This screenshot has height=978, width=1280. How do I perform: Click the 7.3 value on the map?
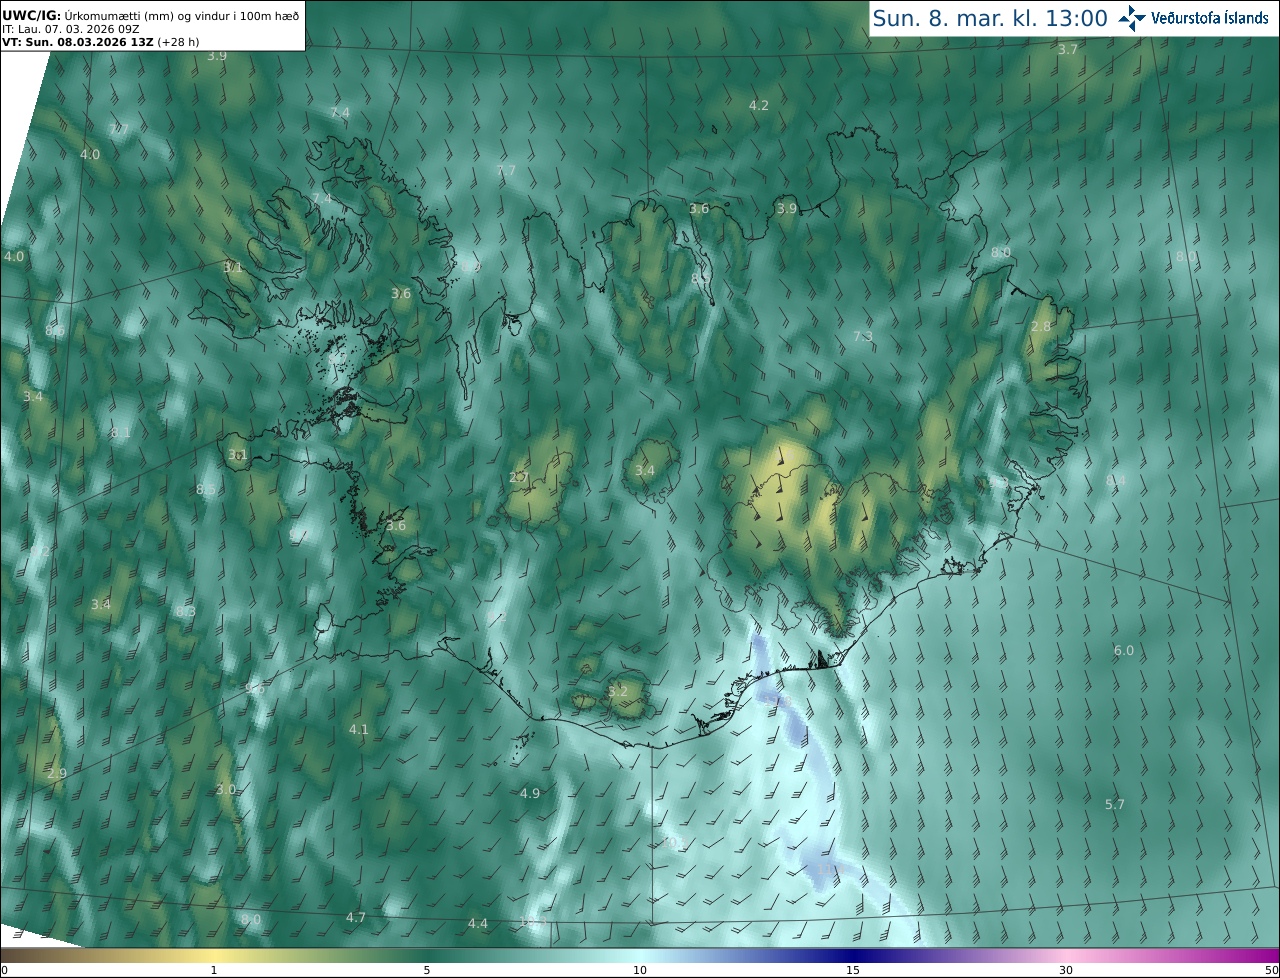pos(863,337)
